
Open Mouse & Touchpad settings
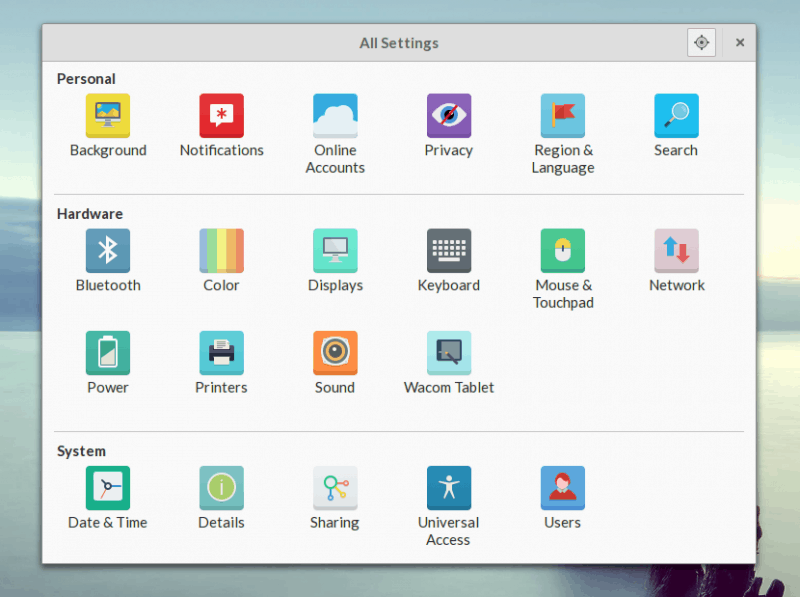[562, 251]
